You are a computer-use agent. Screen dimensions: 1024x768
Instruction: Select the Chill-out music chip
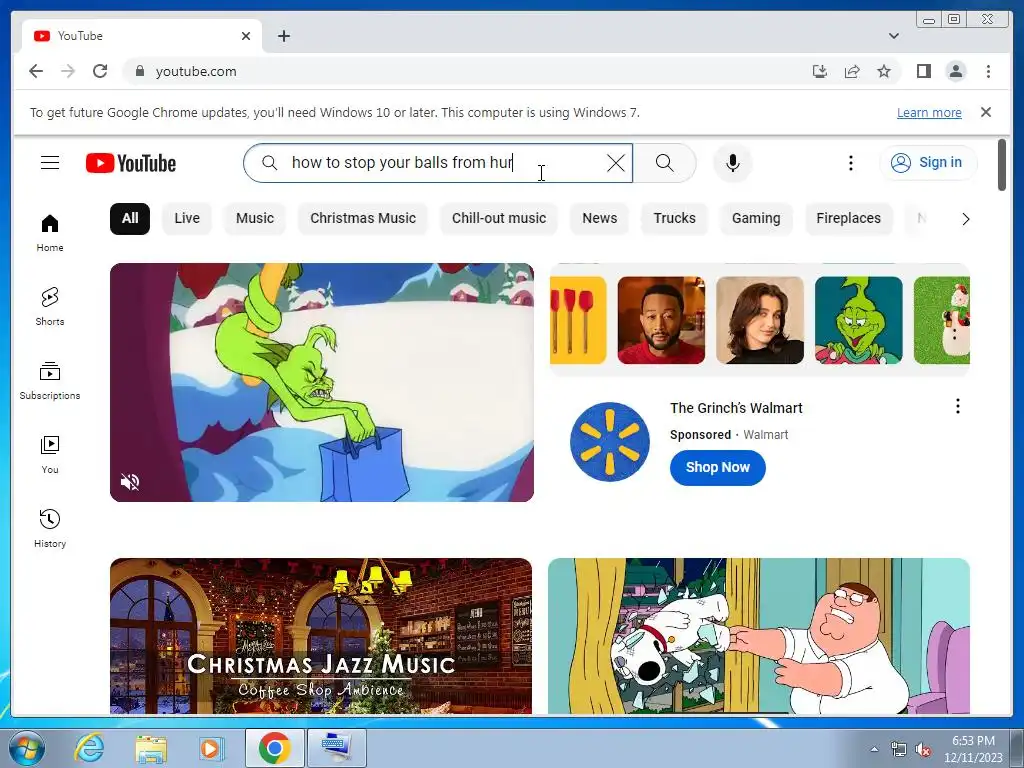pyautogui.click(x=499, y=218)
